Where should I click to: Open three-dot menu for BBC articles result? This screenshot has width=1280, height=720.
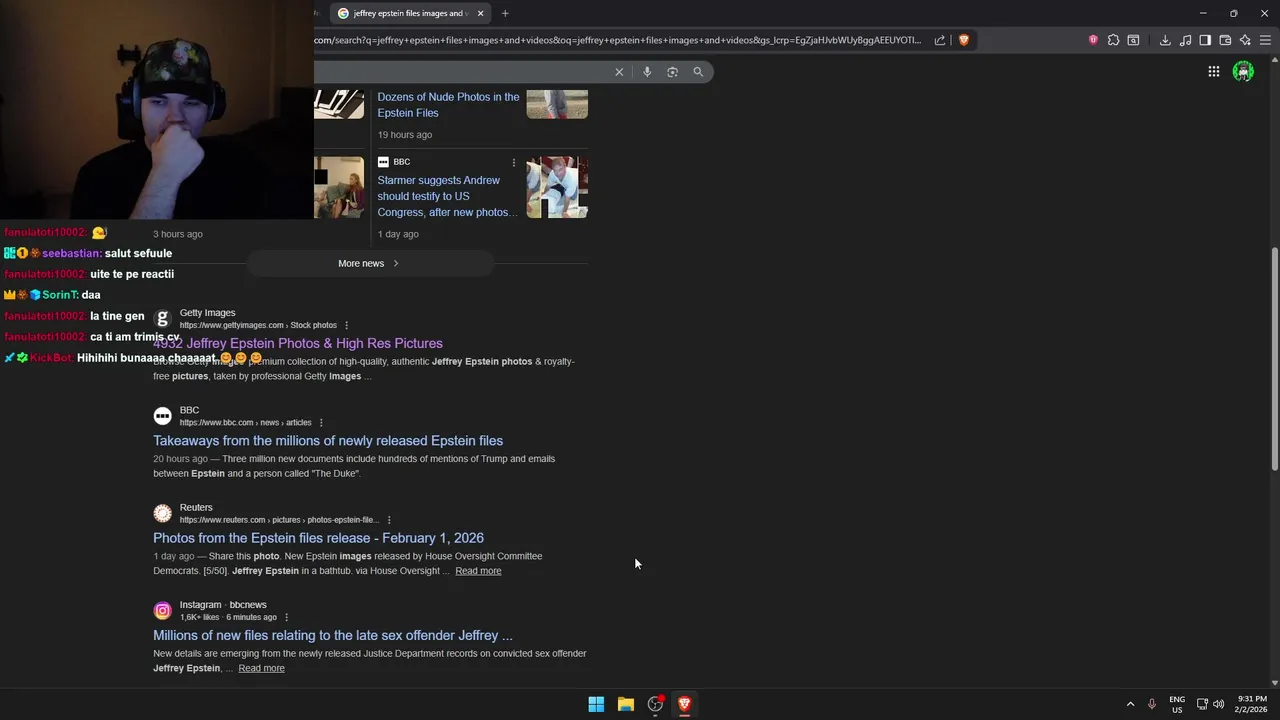tap(321, 423)
